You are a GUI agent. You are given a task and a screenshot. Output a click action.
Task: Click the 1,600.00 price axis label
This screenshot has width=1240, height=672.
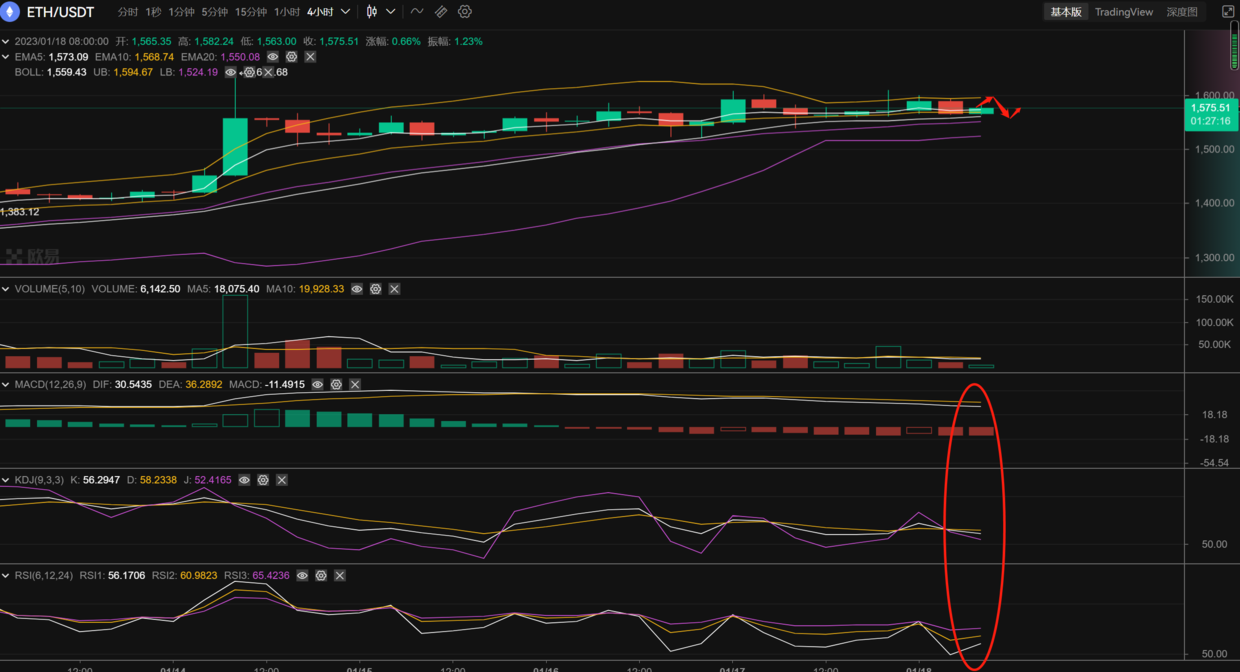click(x=1213, y=96)
